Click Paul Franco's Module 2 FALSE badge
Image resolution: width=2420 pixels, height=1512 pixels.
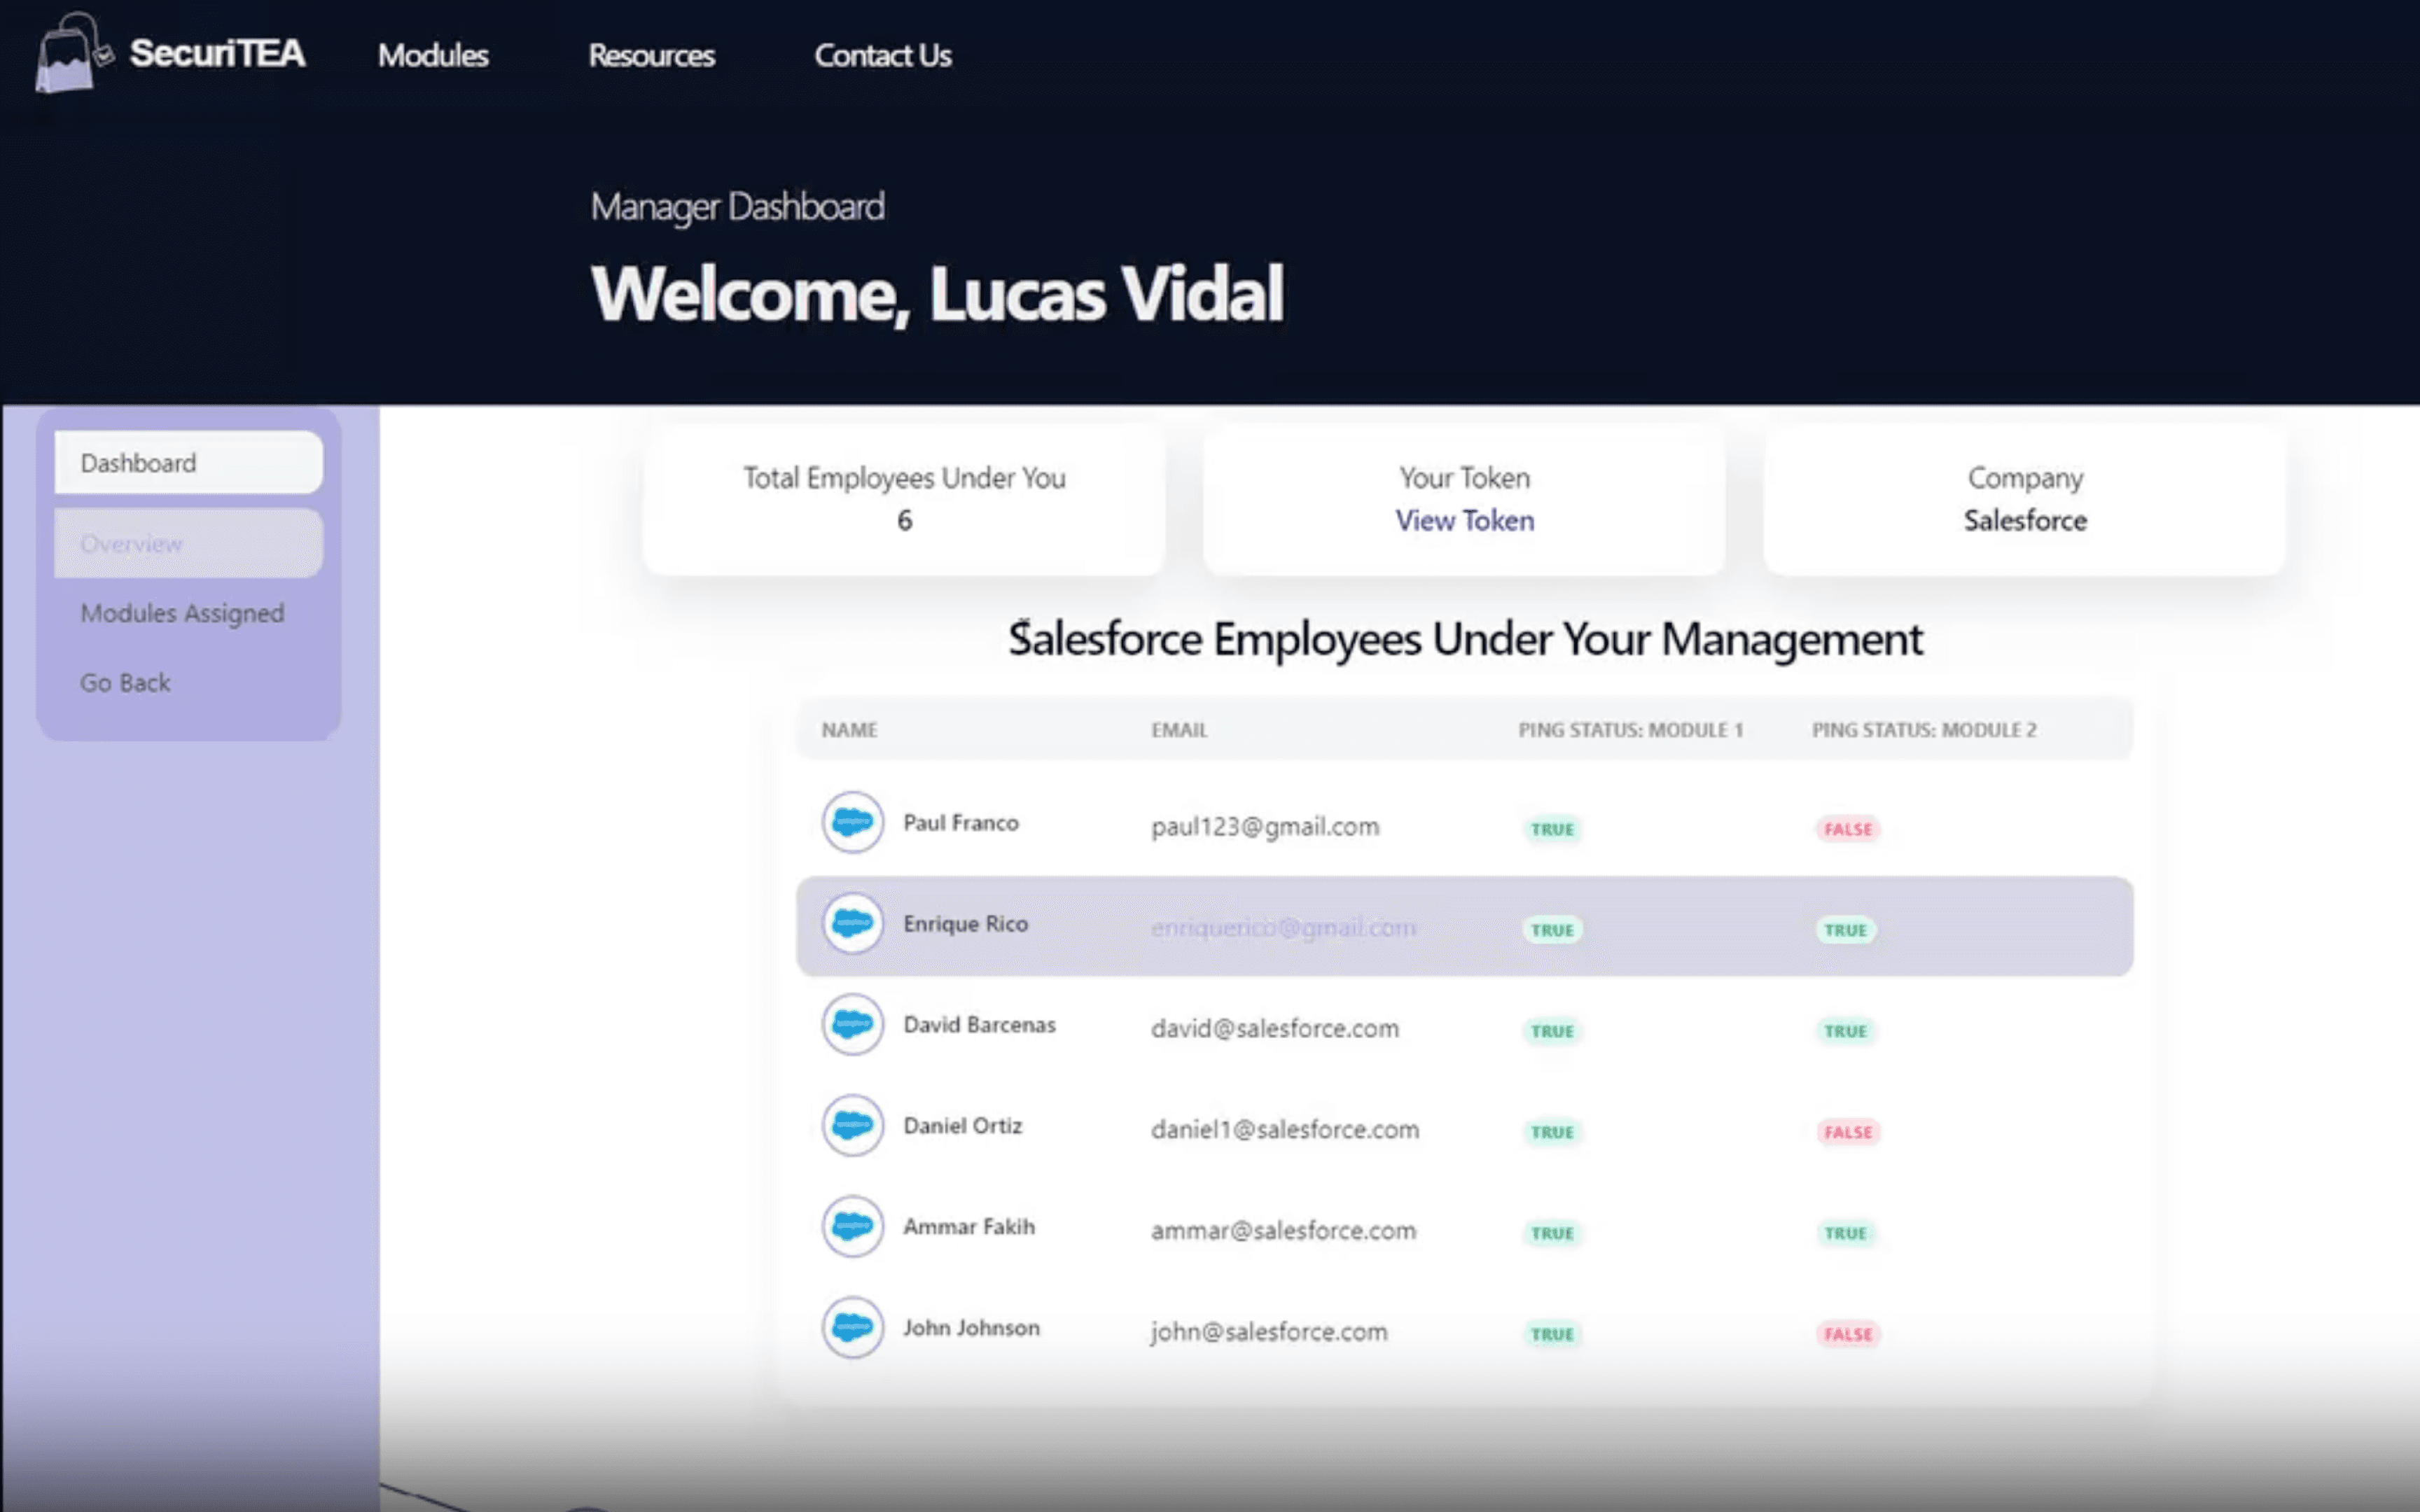click(1848, 829)
